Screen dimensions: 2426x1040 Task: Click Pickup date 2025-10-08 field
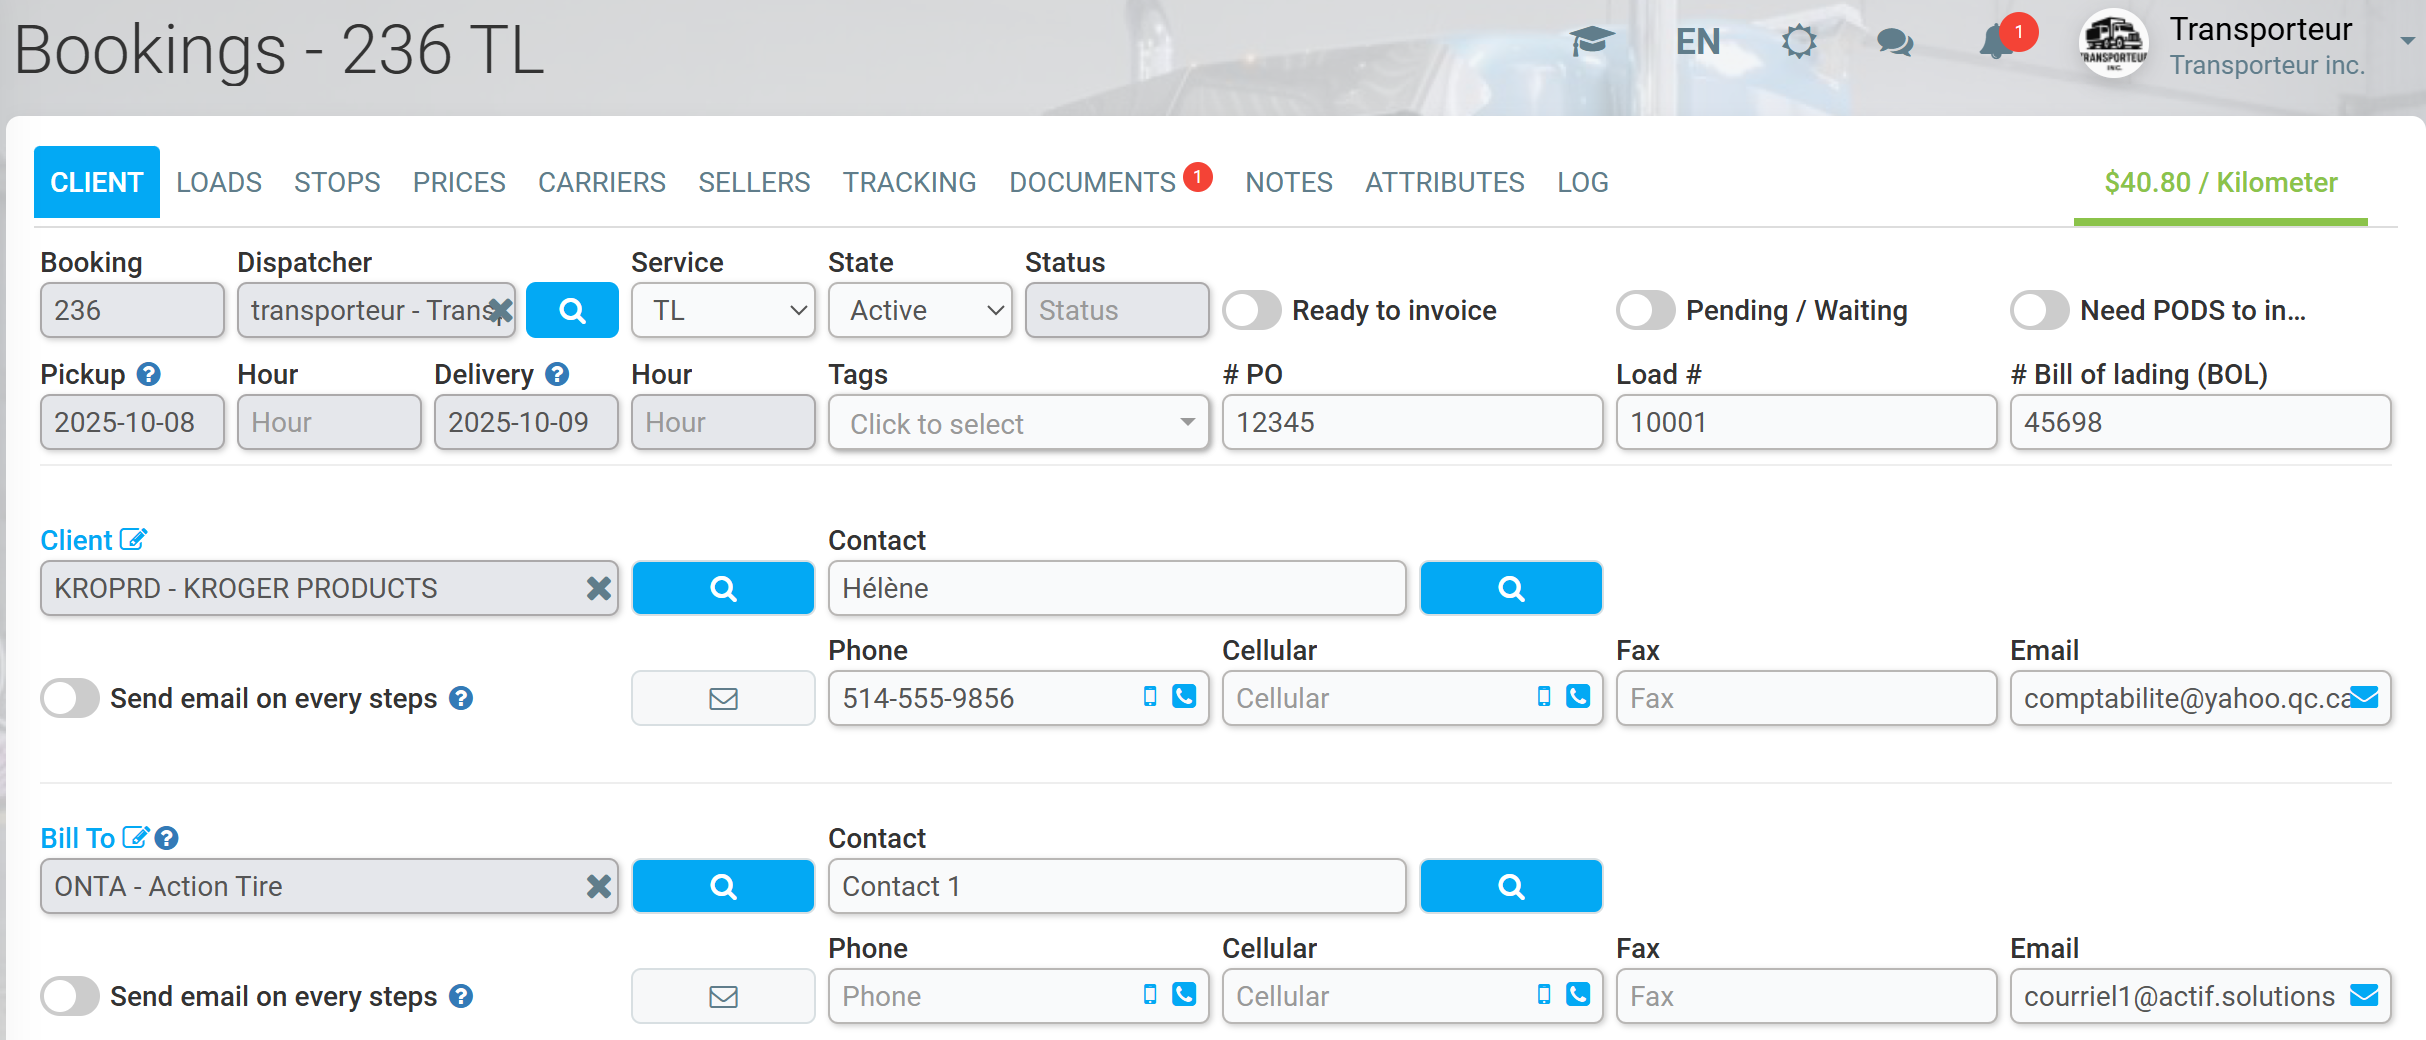(x=132, y=422)
